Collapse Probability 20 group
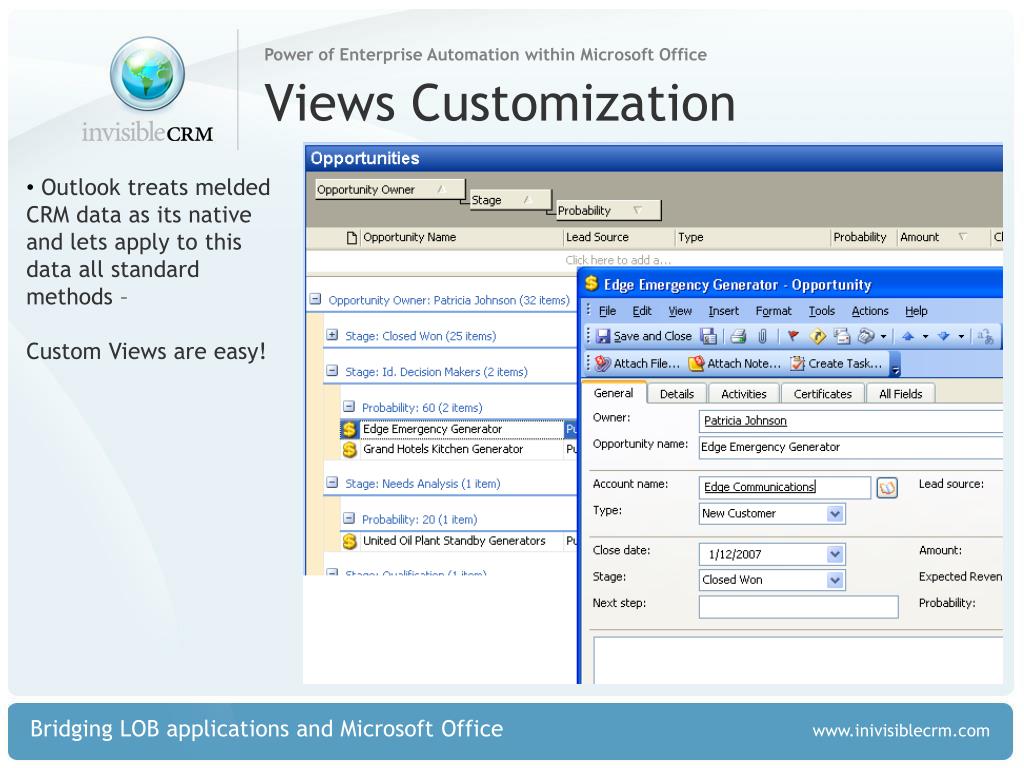The image size is (1024, 768). pyautogui.click(x=349, y=518)
